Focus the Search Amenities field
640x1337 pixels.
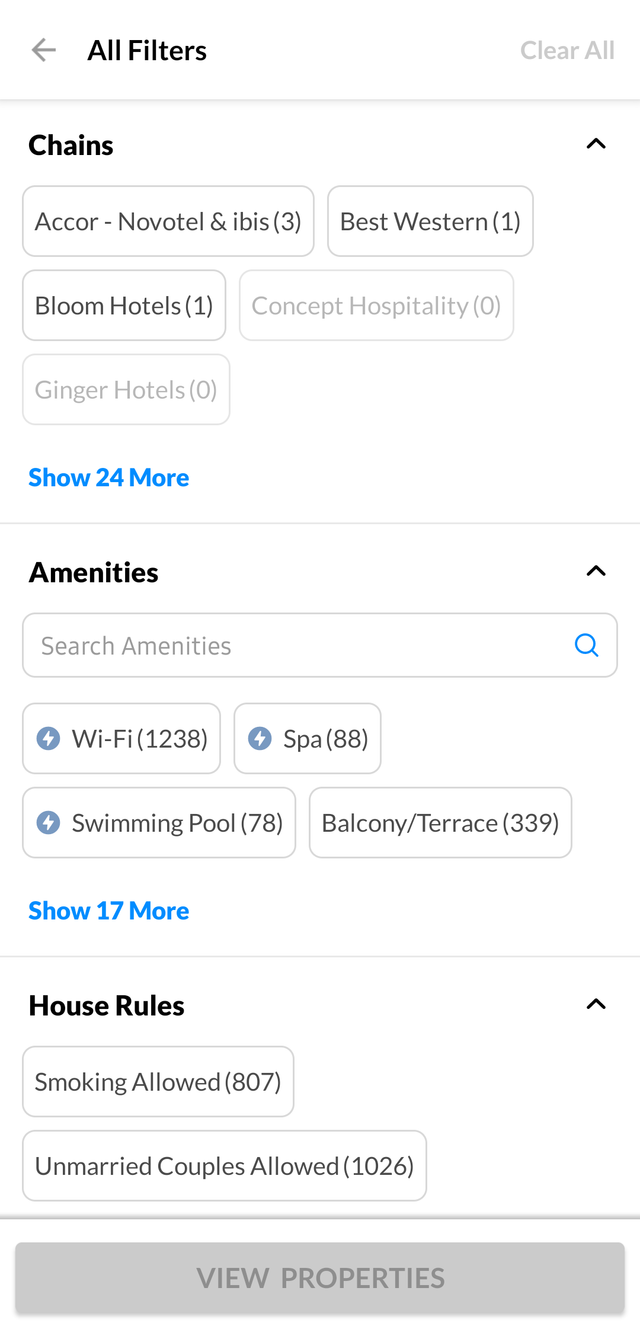click(x=300, y=645)
